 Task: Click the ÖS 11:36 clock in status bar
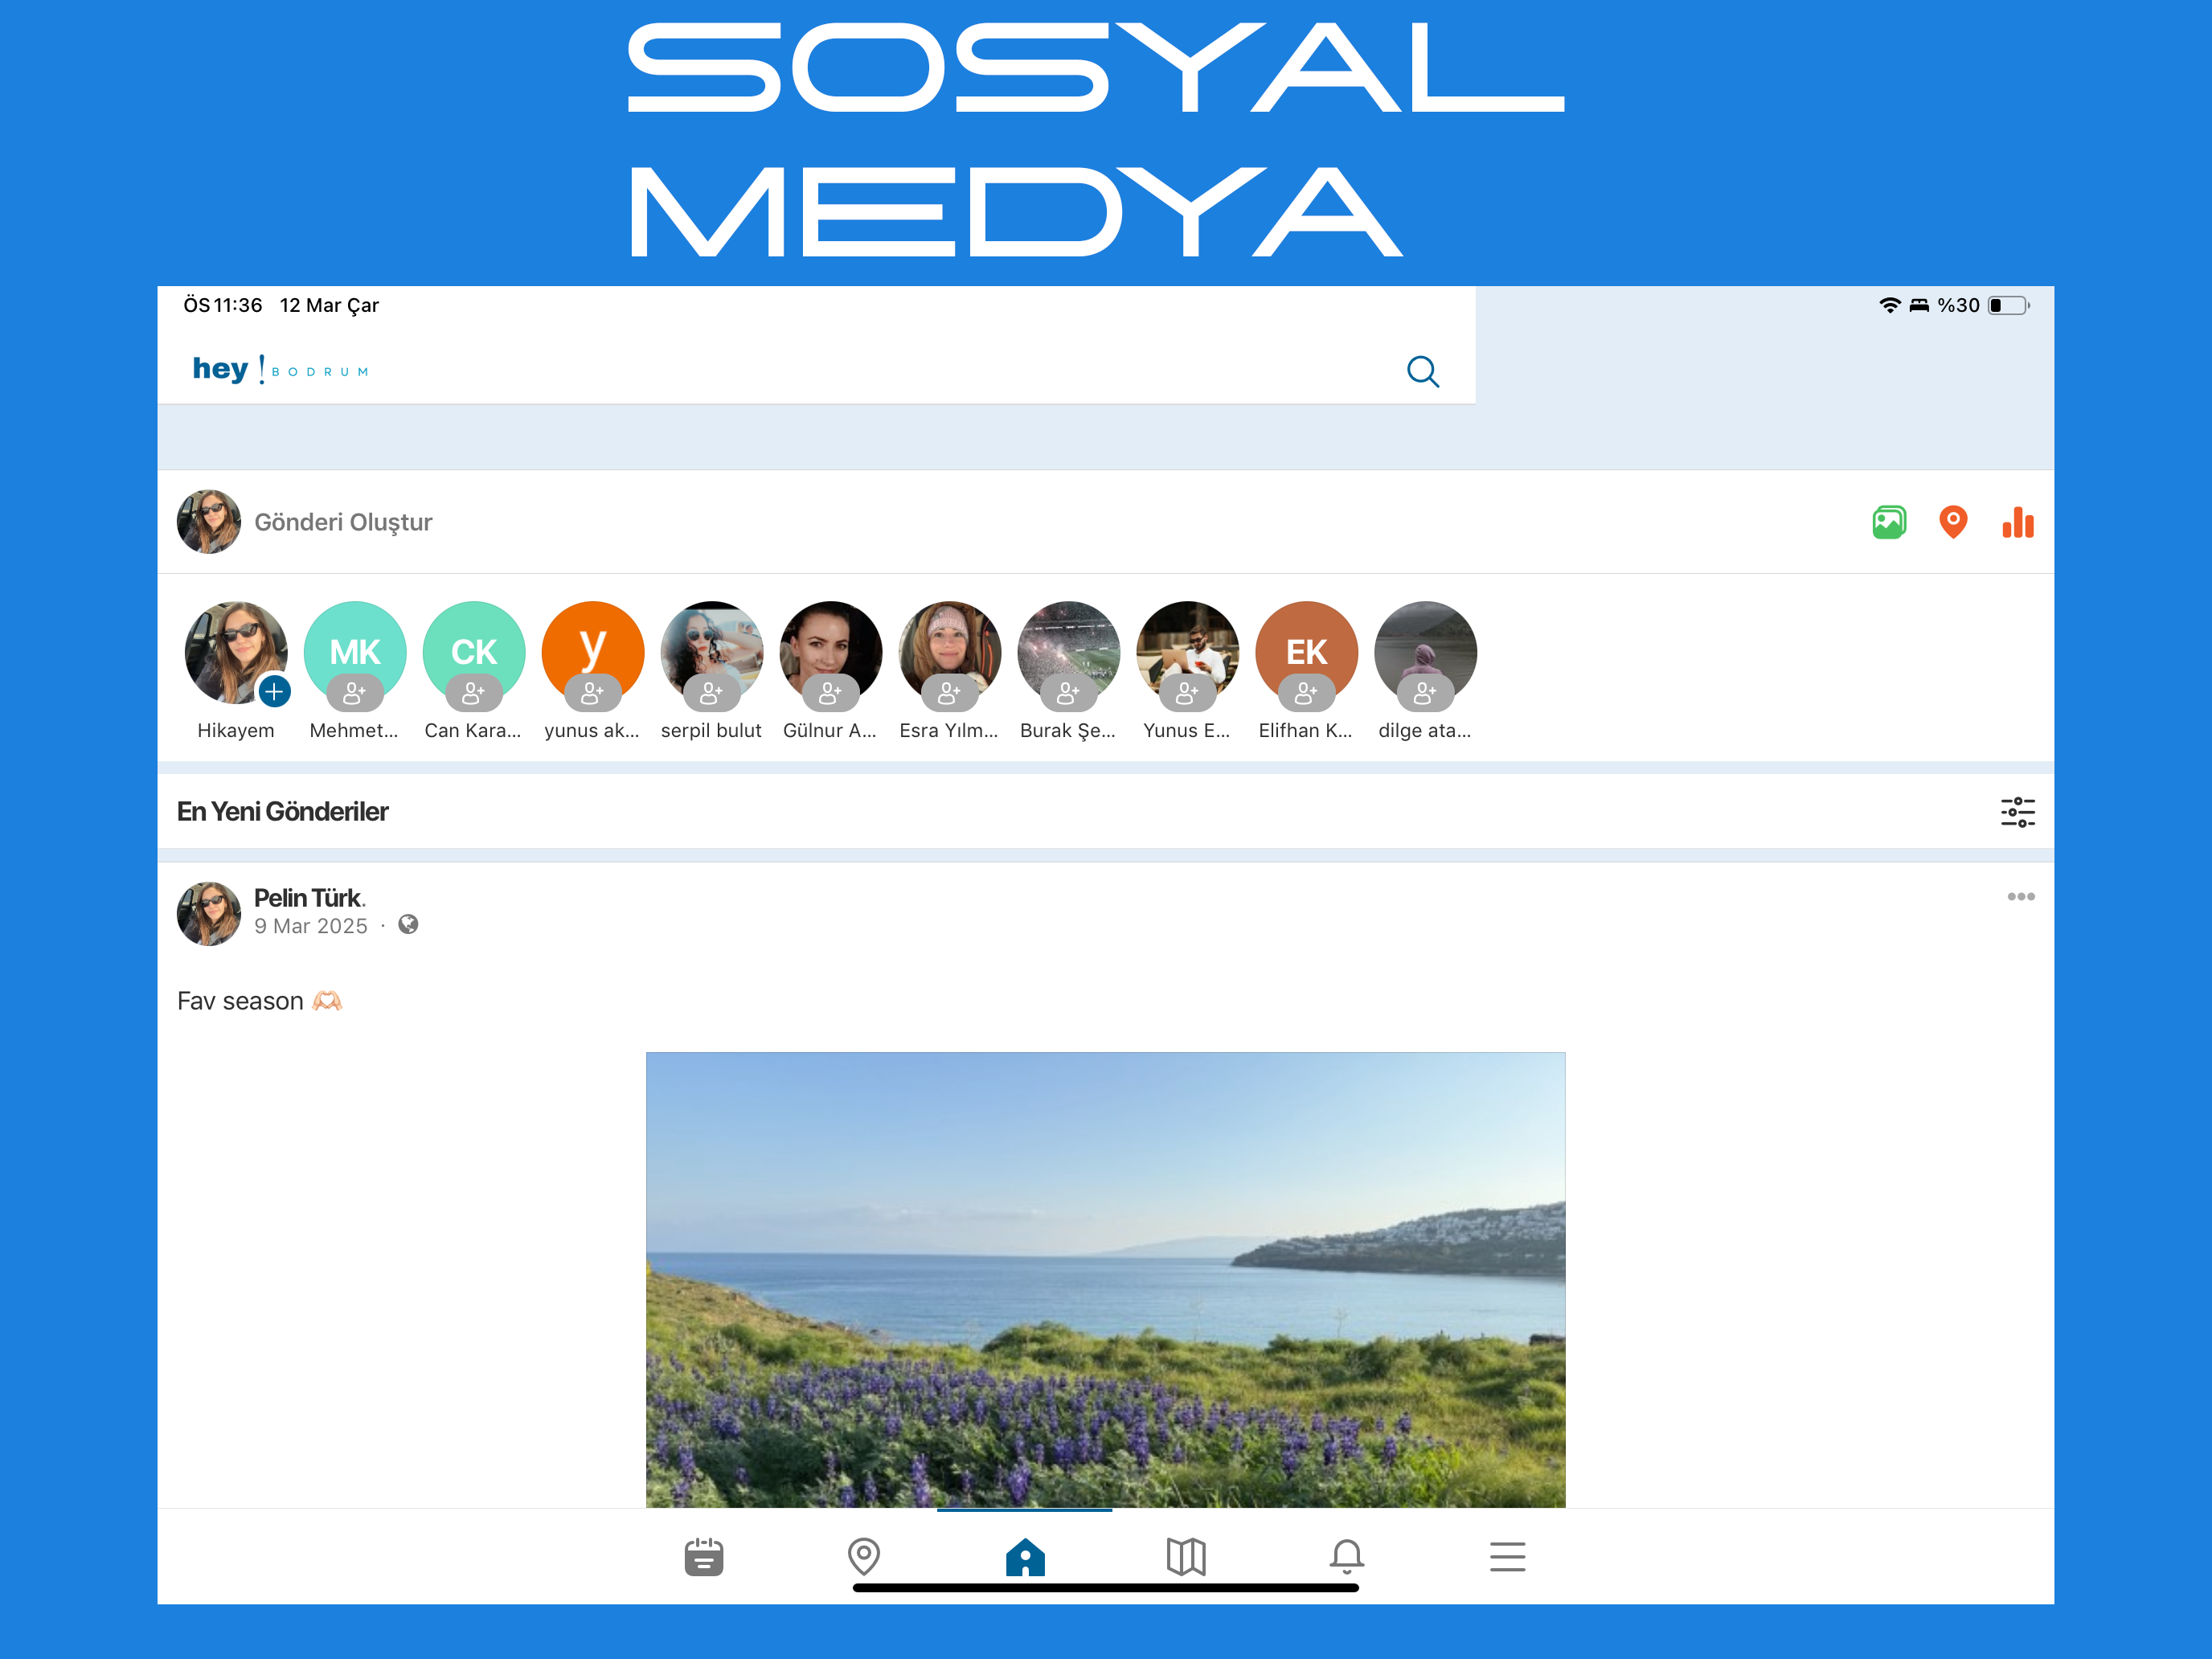click(222, 305)
